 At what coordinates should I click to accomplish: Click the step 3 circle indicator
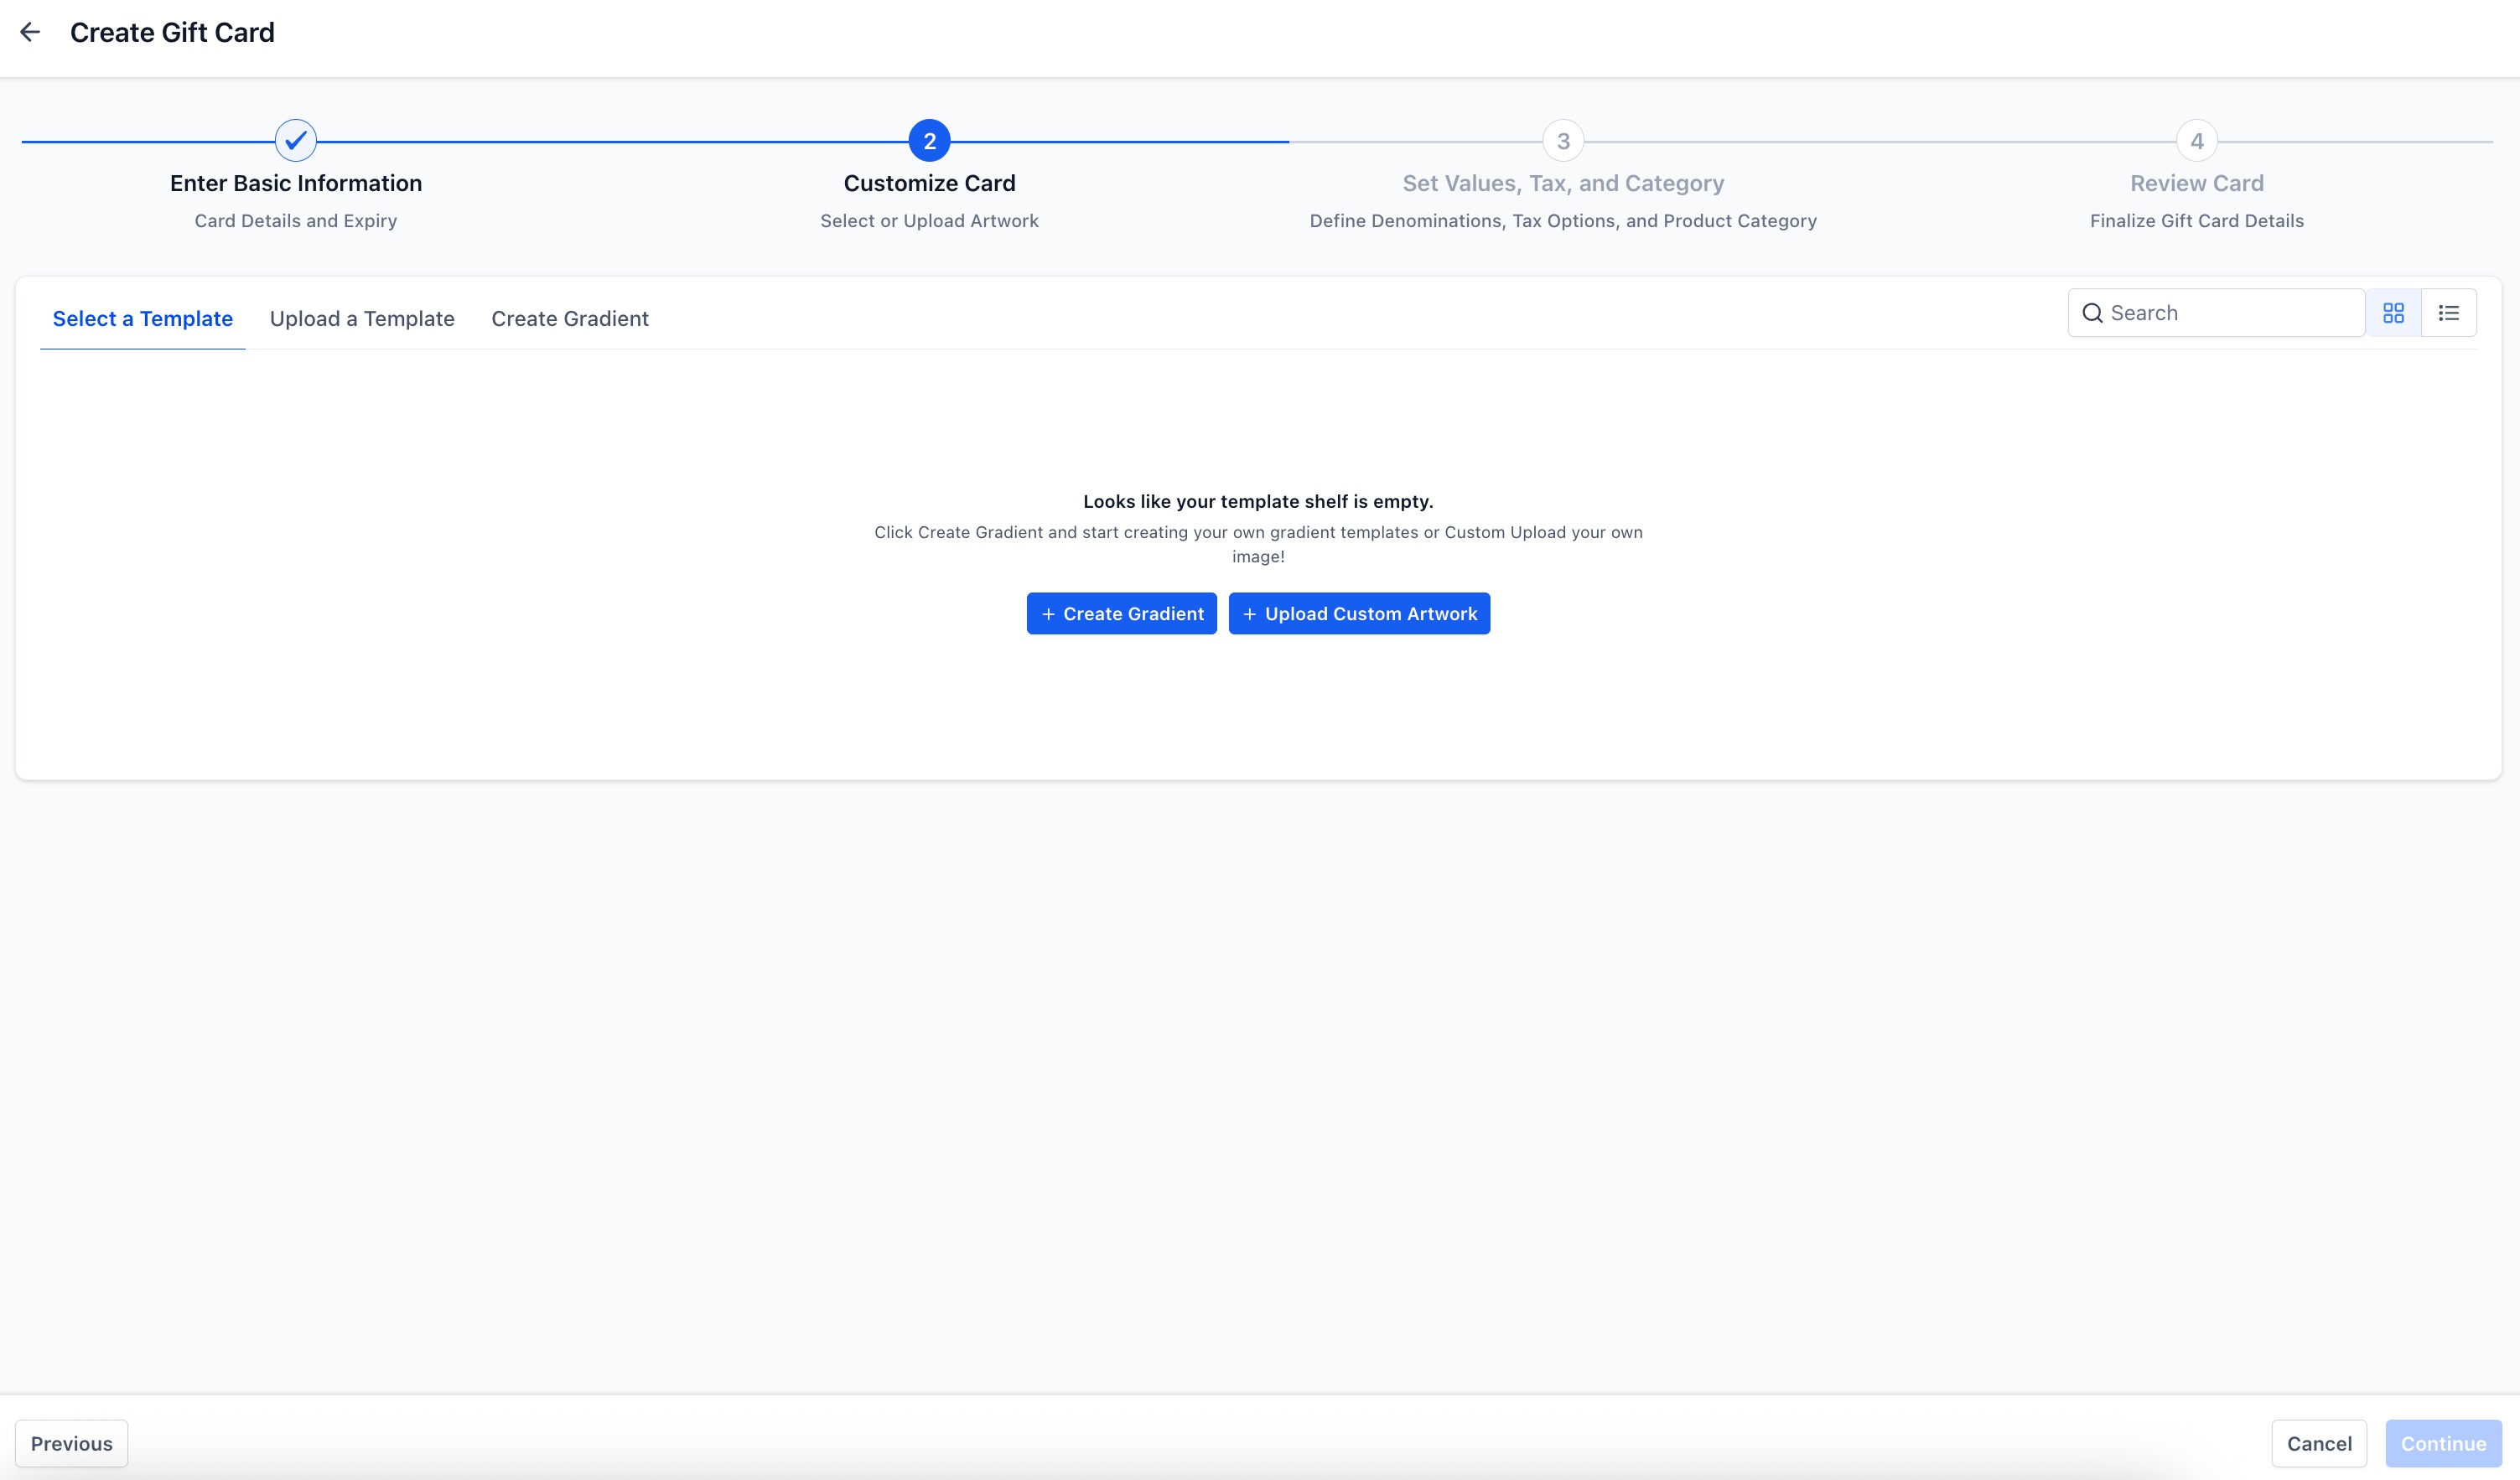1563,141
